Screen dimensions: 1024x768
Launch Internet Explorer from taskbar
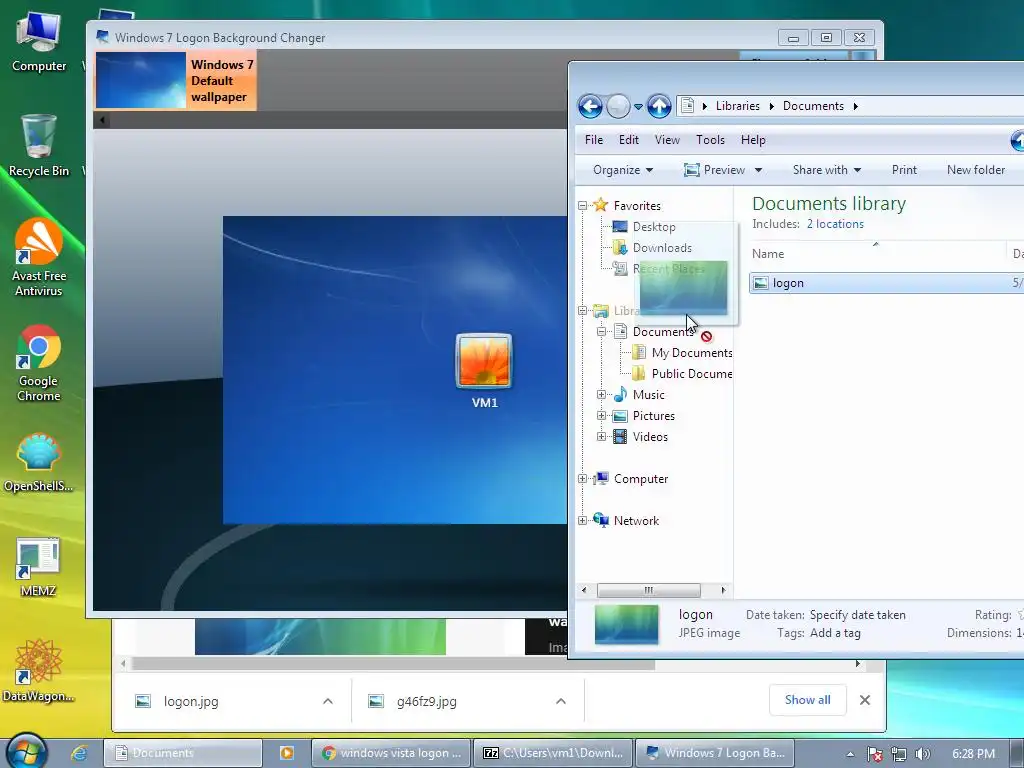coord(79,753)
